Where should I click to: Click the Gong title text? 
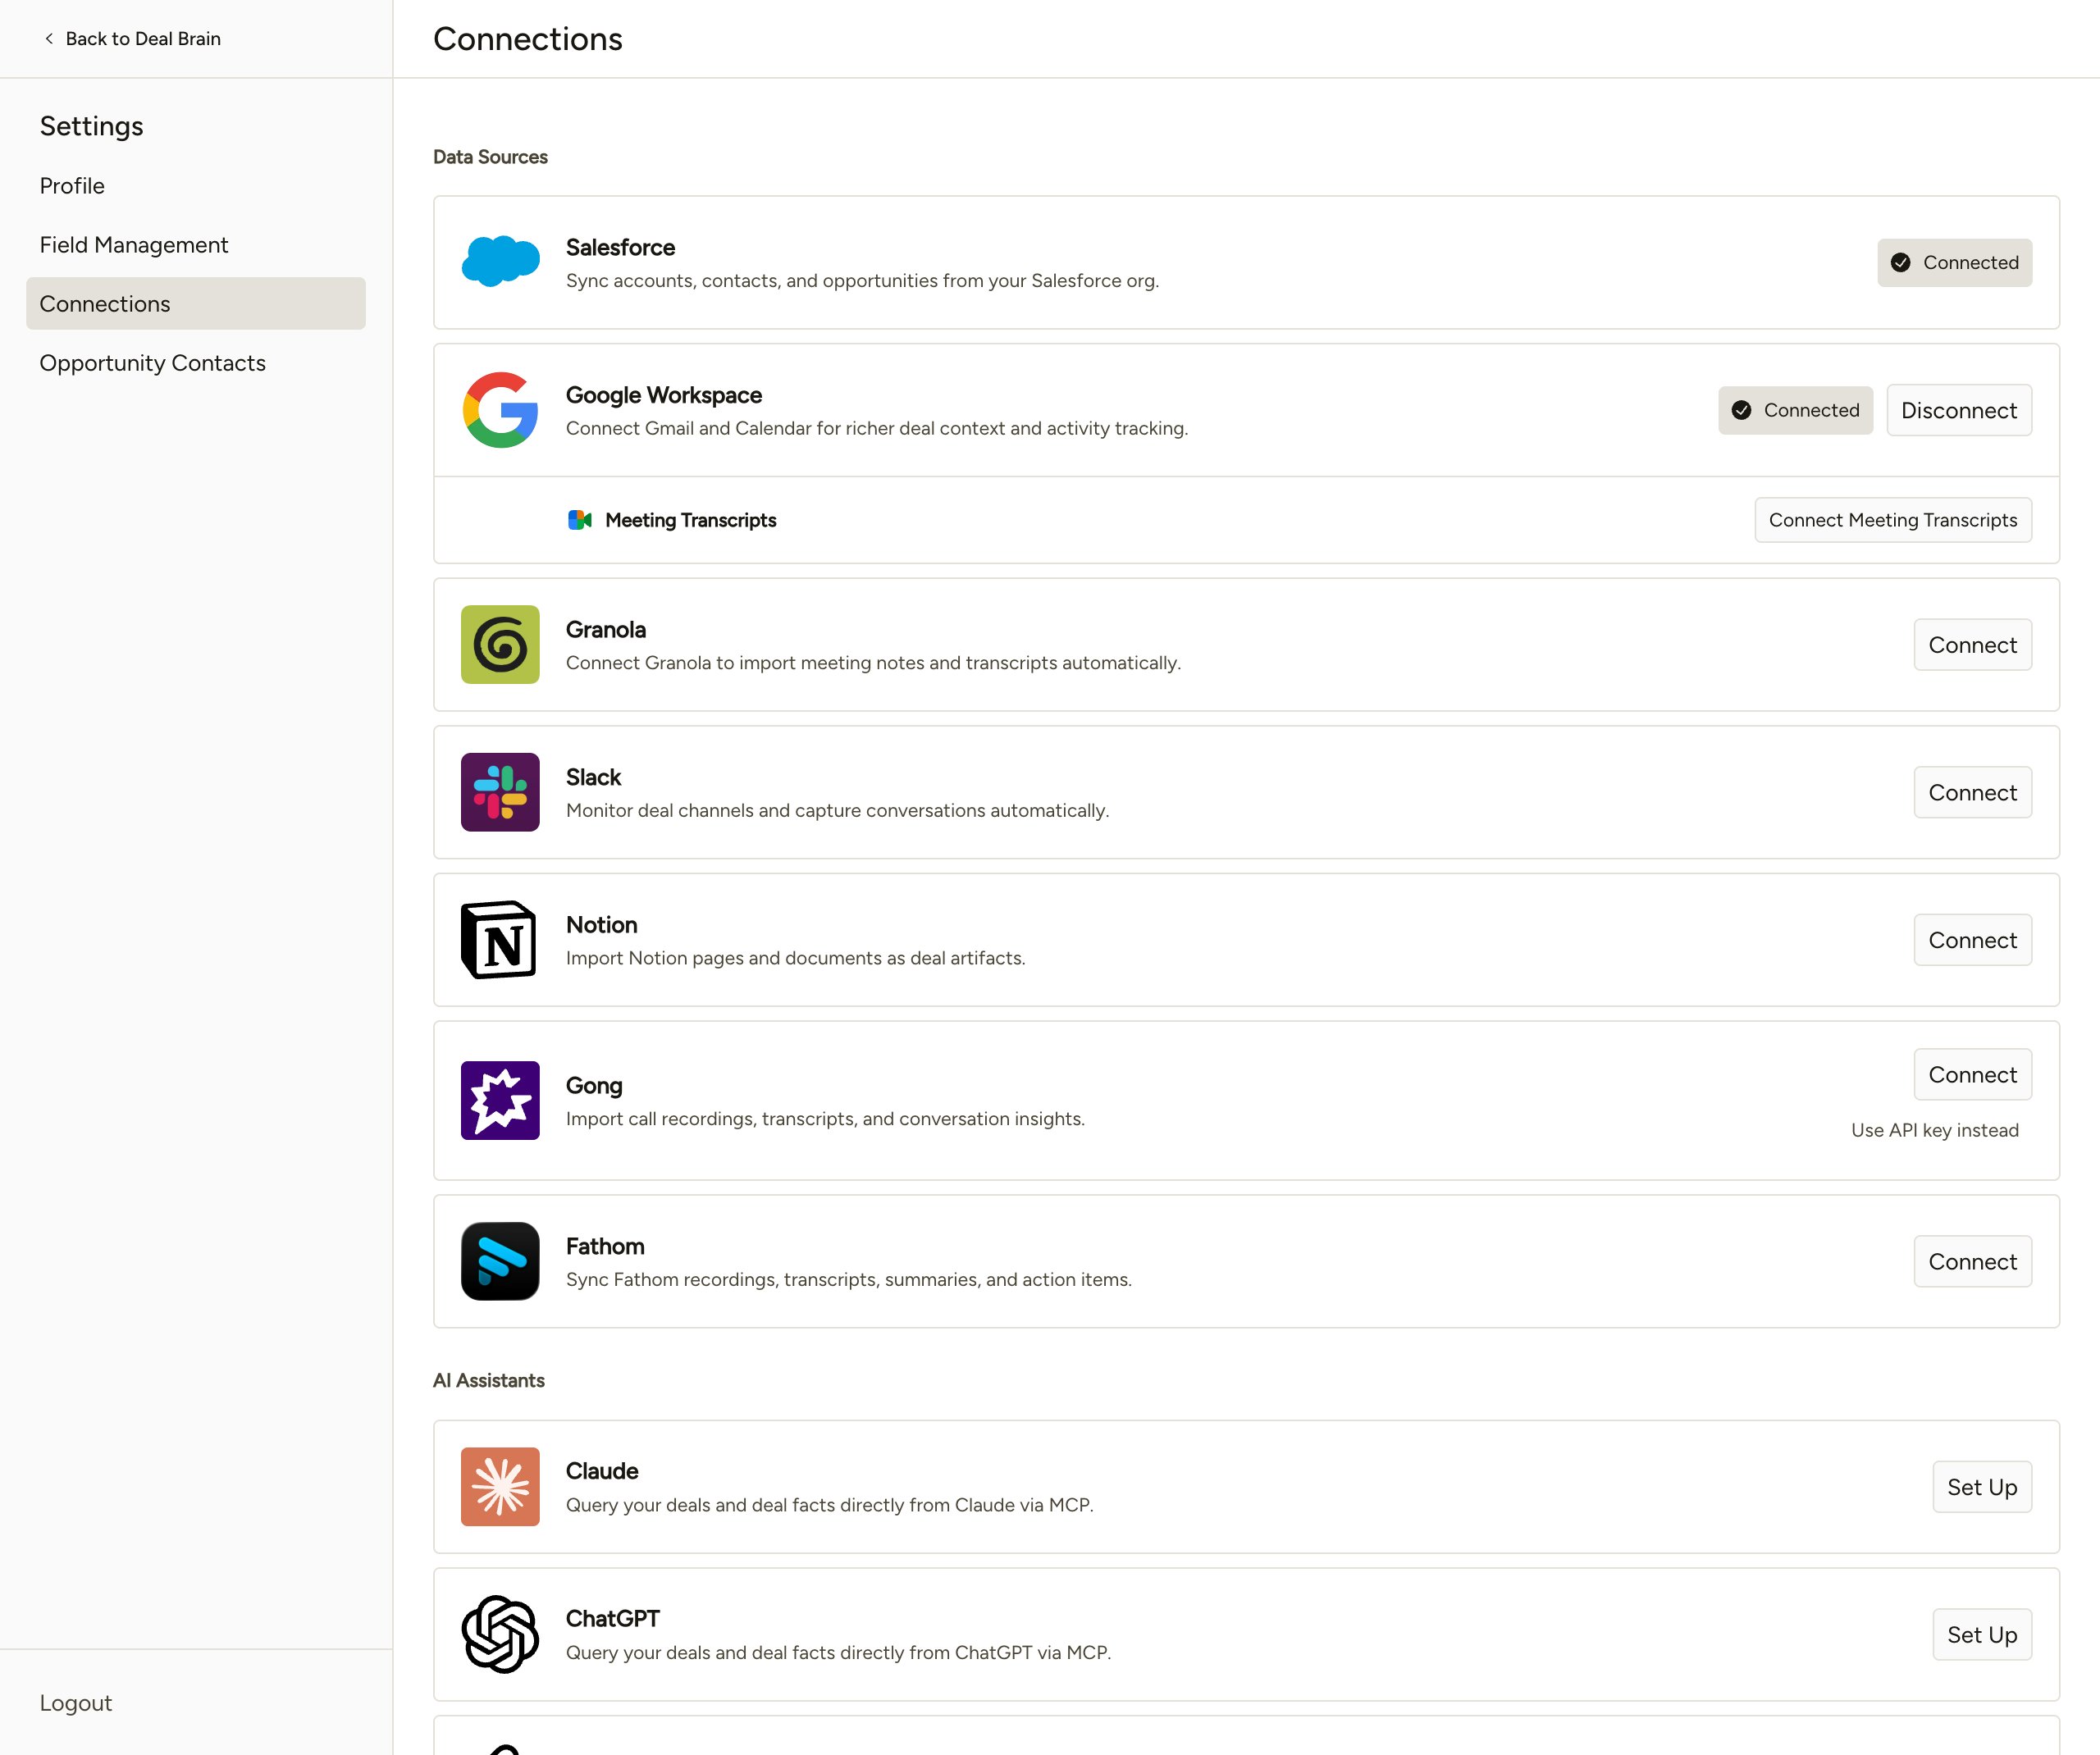point(594,1085)
